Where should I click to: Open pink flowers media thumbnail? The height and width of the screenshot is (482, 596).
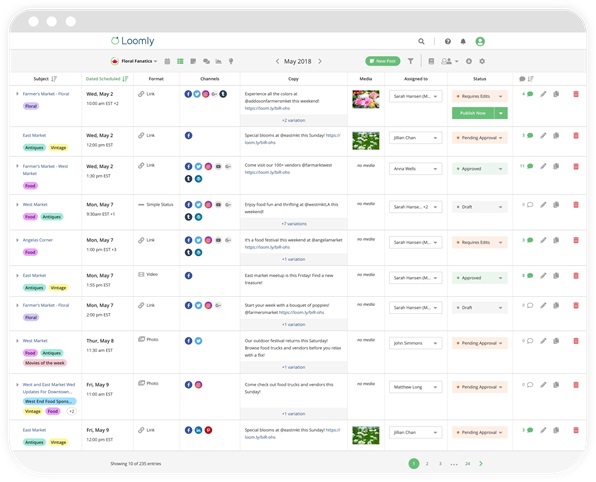[x=366, y=99]
